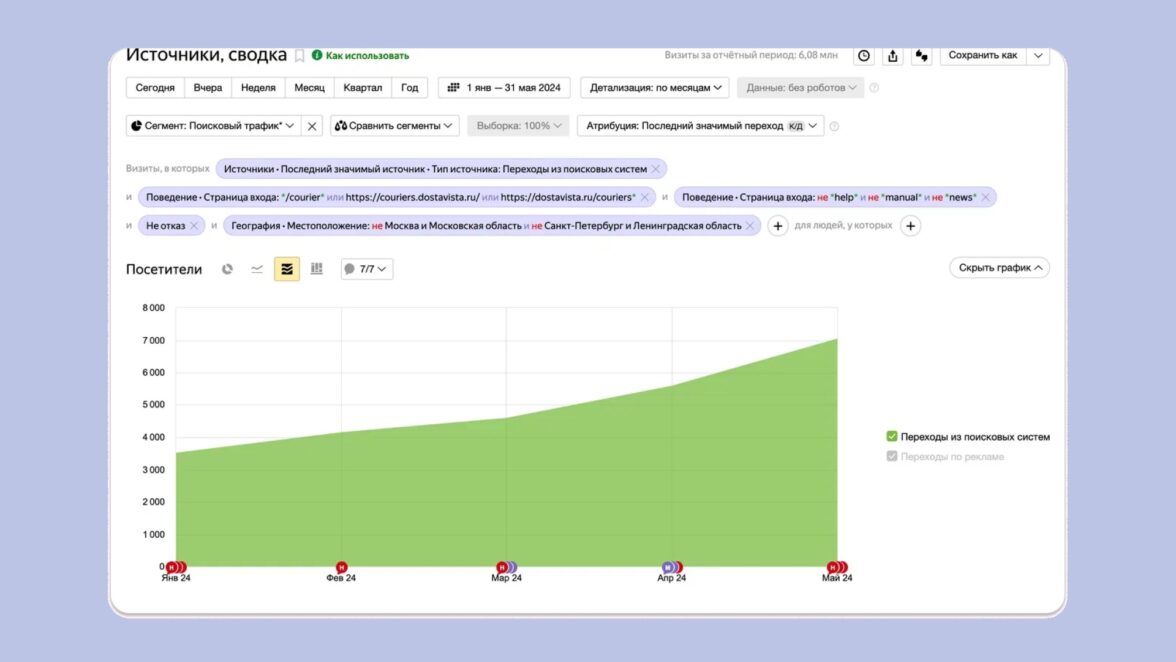Click the 'Как использовать' link
The height and width of the screenshot is (662, 1176).
coord(366,56)
